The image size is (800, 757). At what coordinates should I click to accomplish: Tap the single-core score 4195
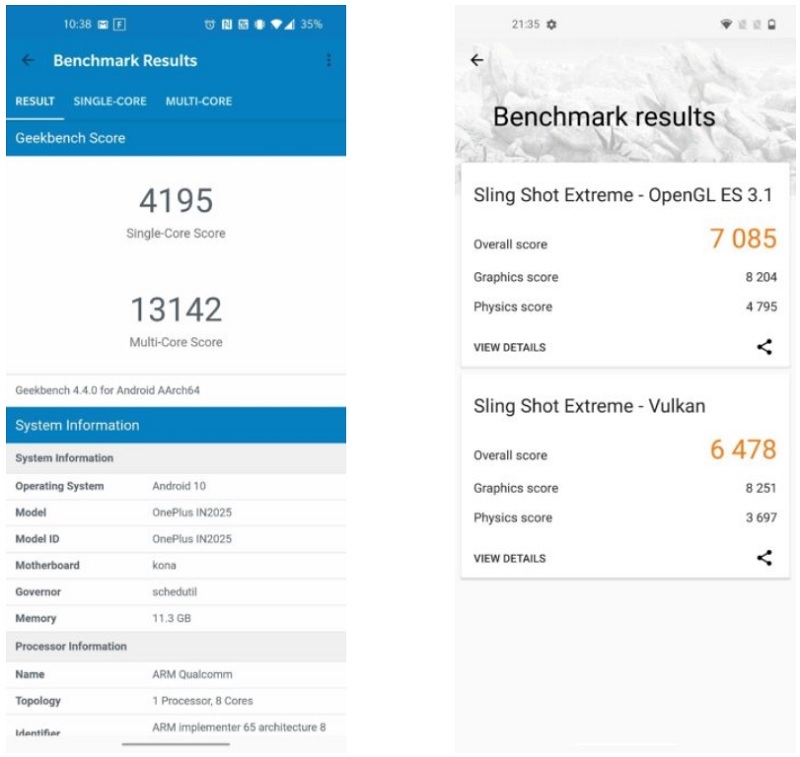click(176, 200)
